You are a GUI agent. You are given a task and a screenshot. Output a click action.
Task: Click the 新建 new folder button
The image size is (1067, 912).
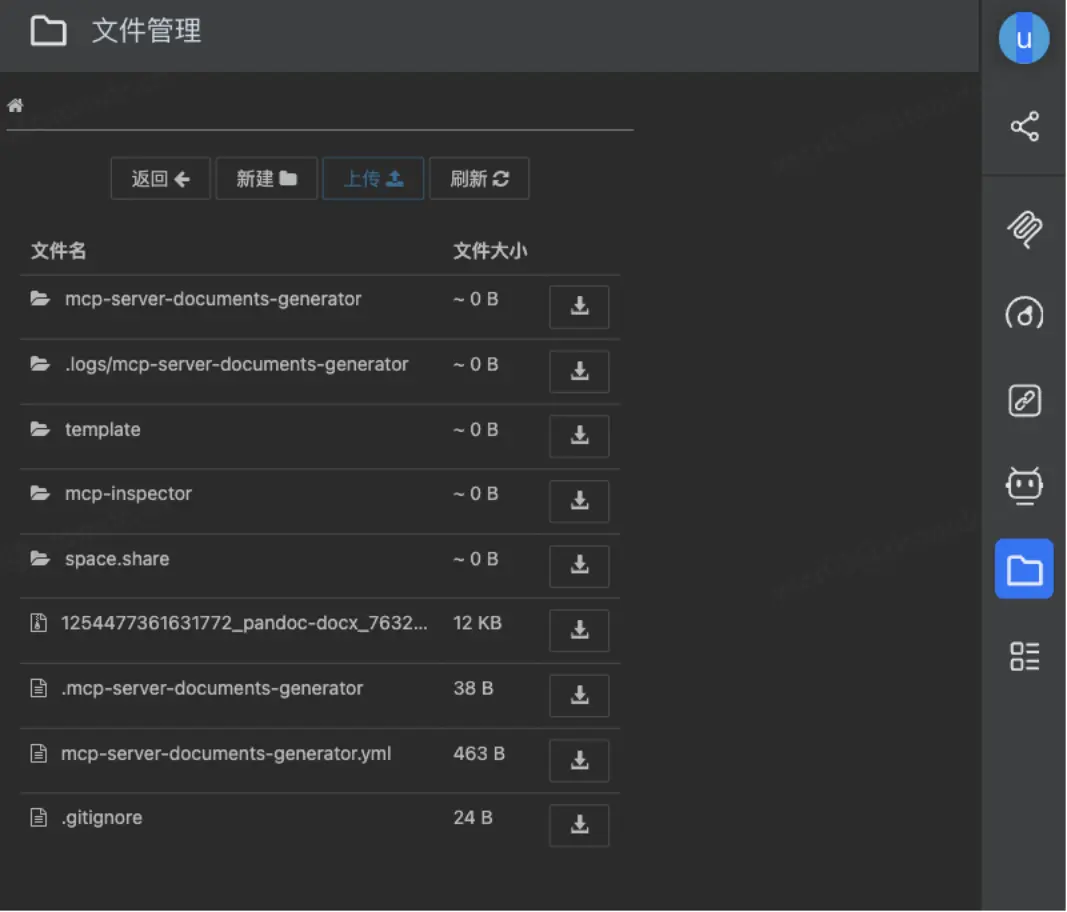coord(266,178)
